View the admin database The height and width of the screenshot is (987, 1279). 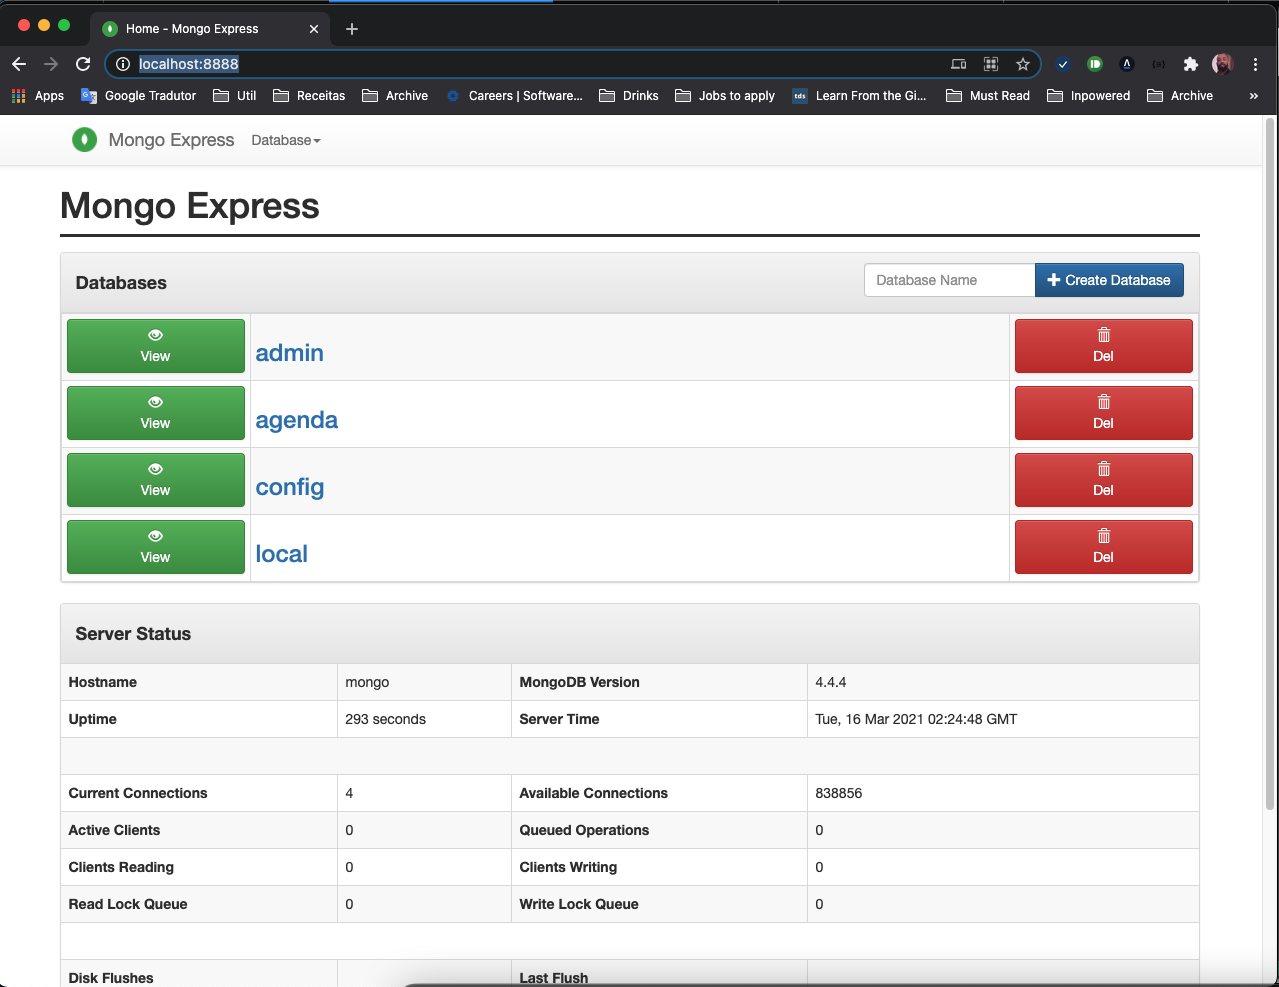click(x=156, y=346)
